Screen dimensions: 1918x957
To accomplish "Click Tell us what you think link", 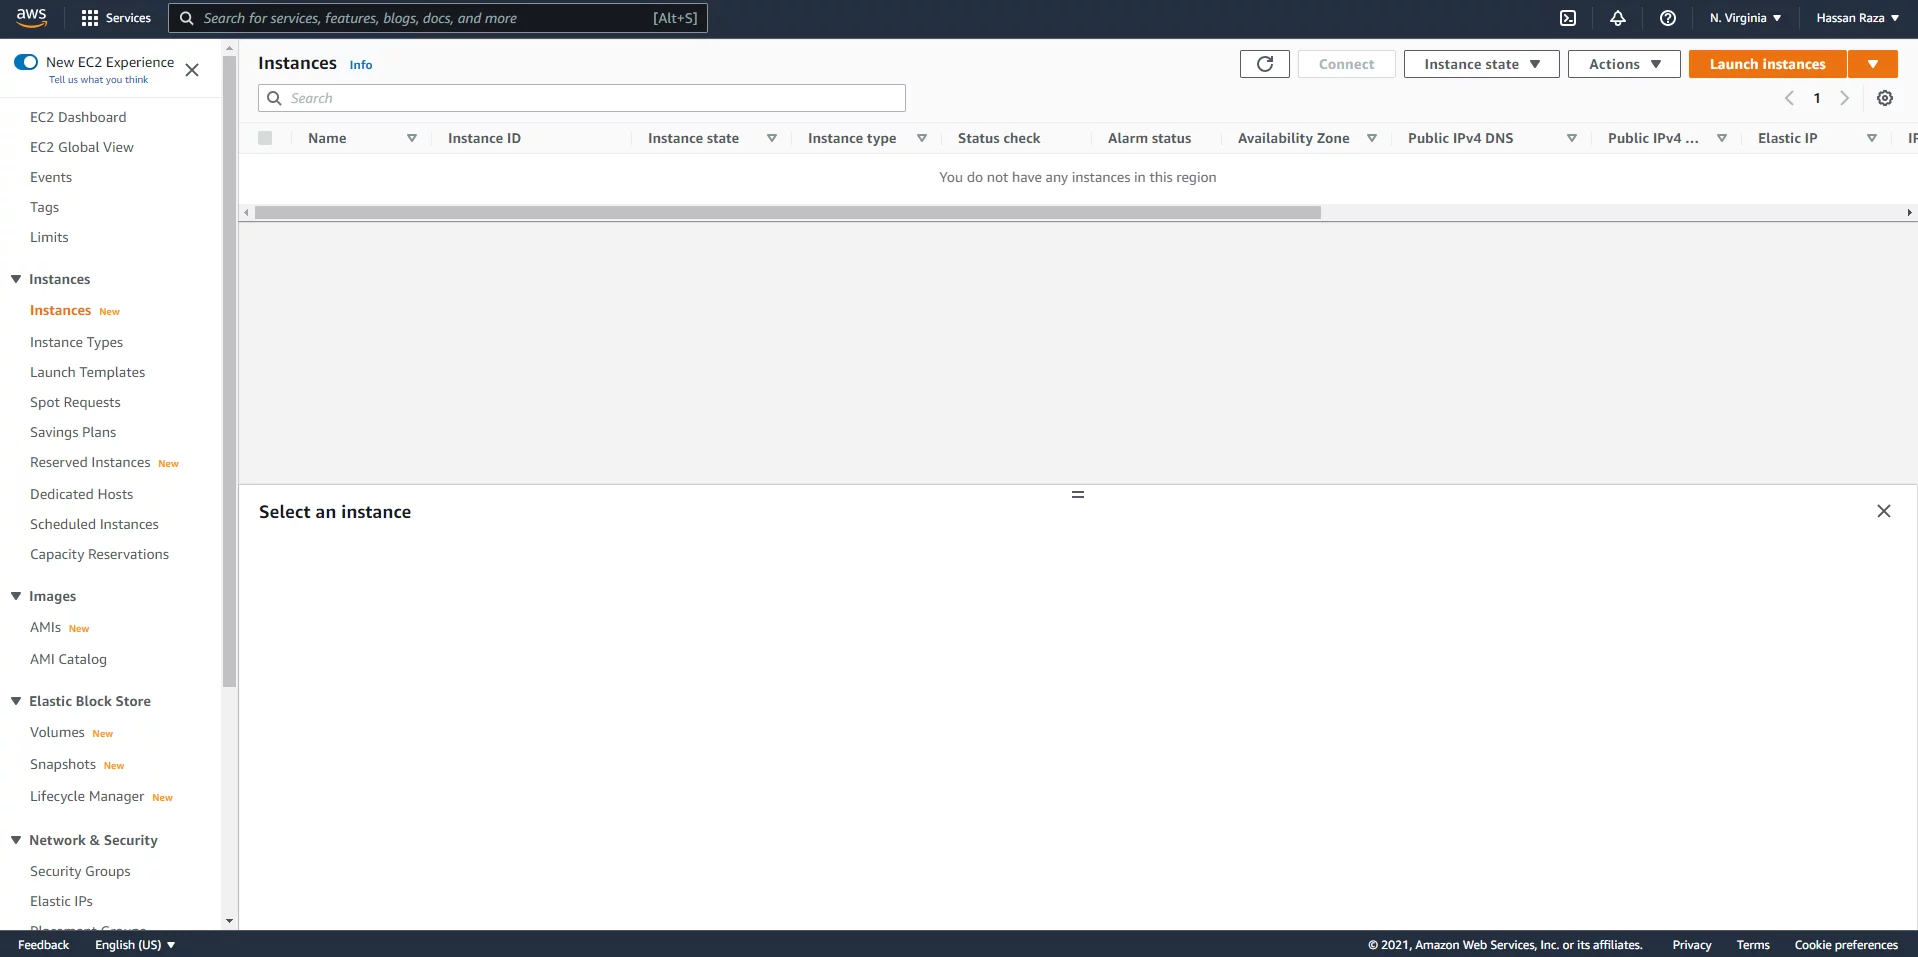I will tap(98, 80).
